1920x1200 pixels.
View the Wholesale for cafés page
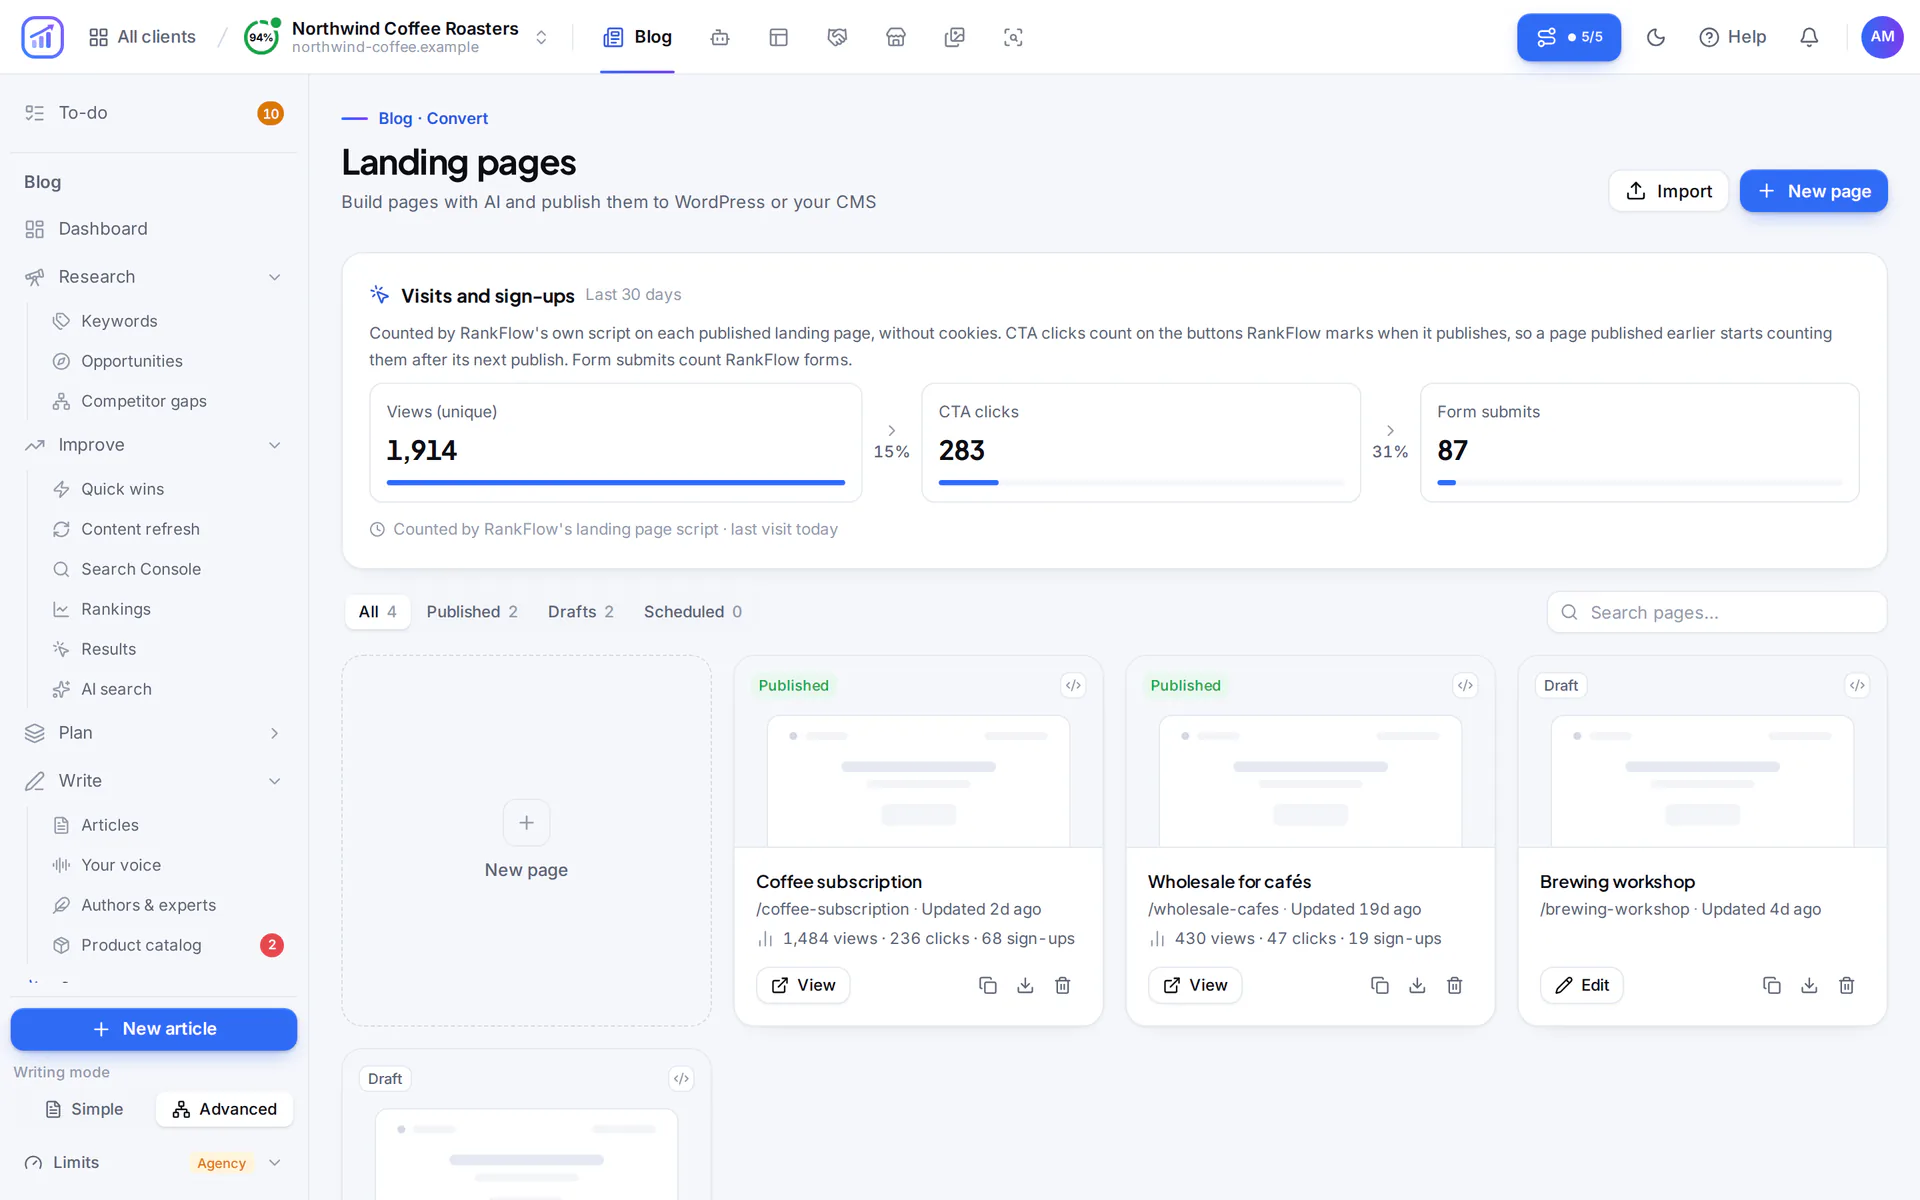point(1195,985)
